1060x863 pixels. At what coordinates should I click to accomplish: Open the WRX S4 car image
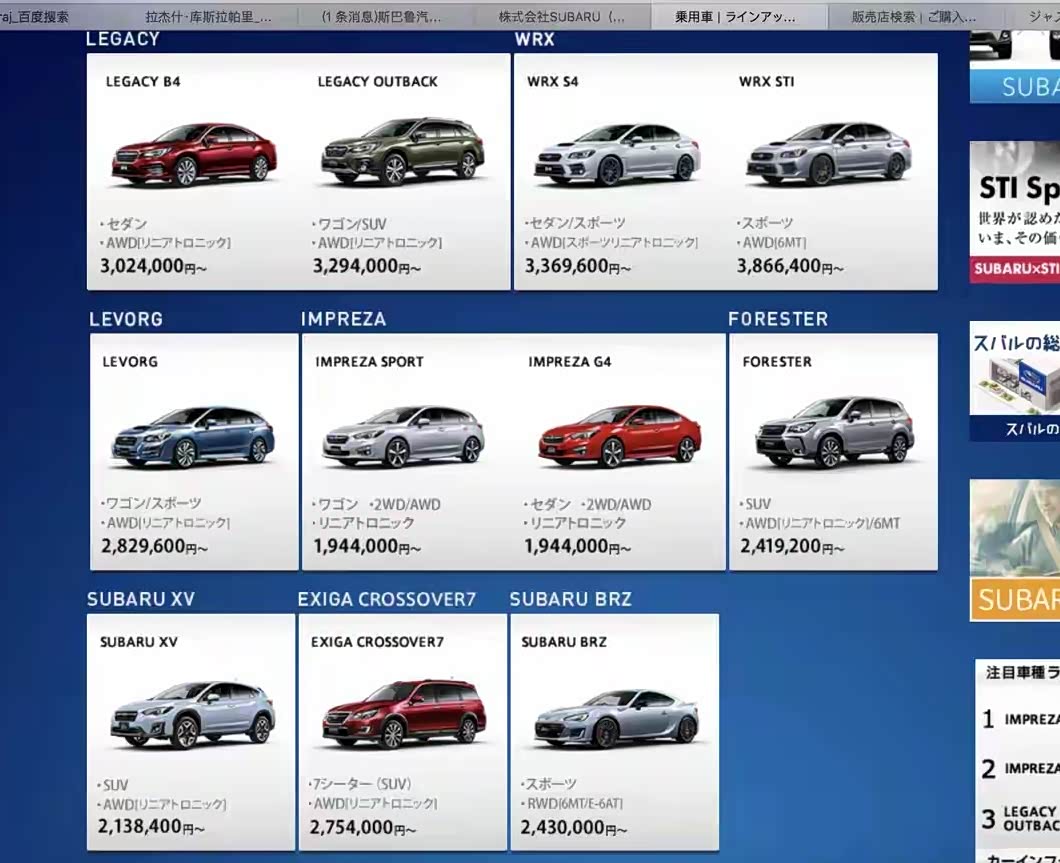[x=617, y=154]
